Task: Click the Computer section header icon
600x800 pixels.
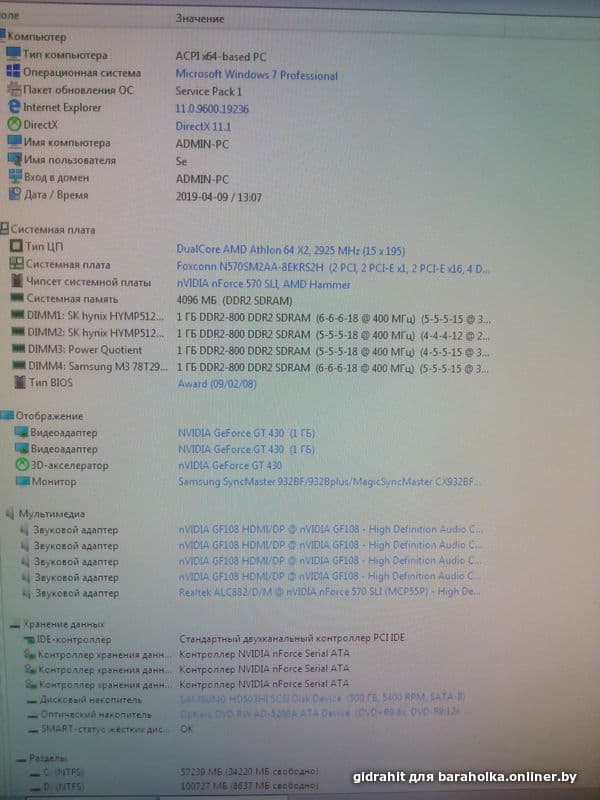Action: tap(3, 36)
